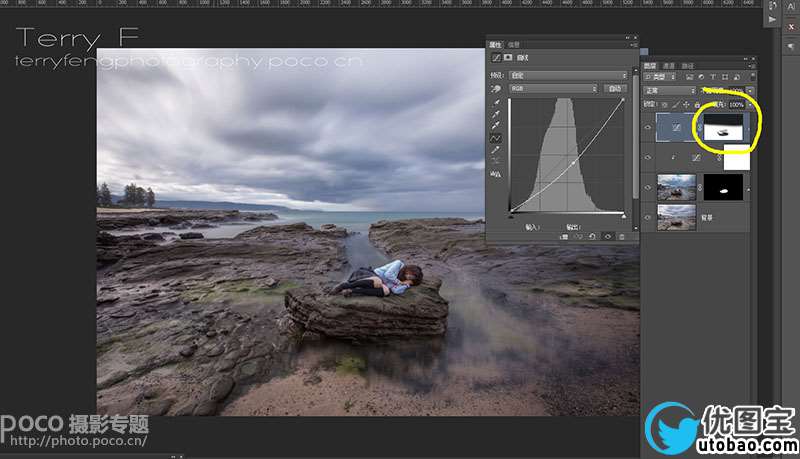Open the curves preset dropdown
800x459 pixels.
[568, 75]
